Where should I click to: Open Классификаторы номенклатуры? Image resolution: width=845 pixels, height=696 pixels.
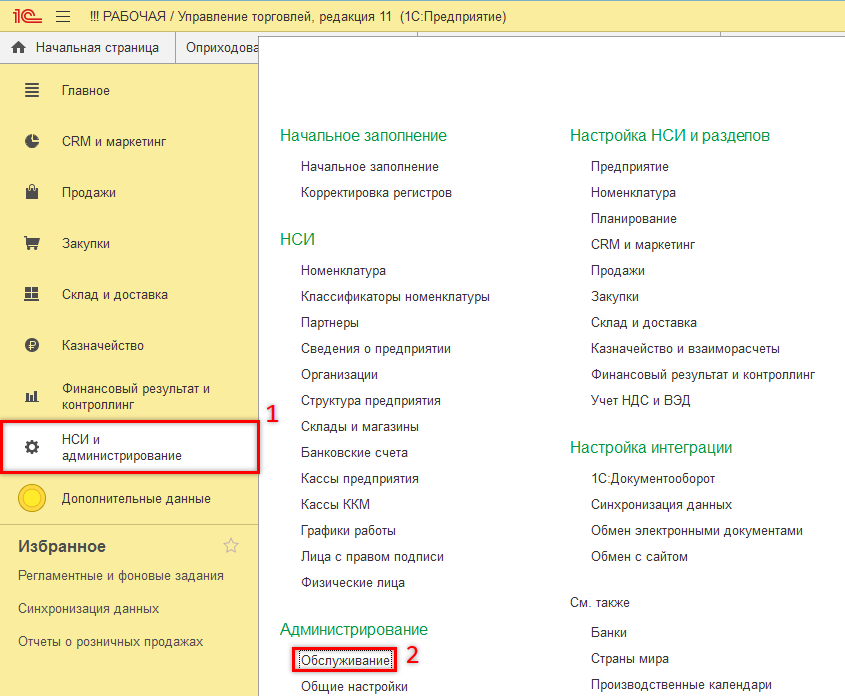point(395,297)
